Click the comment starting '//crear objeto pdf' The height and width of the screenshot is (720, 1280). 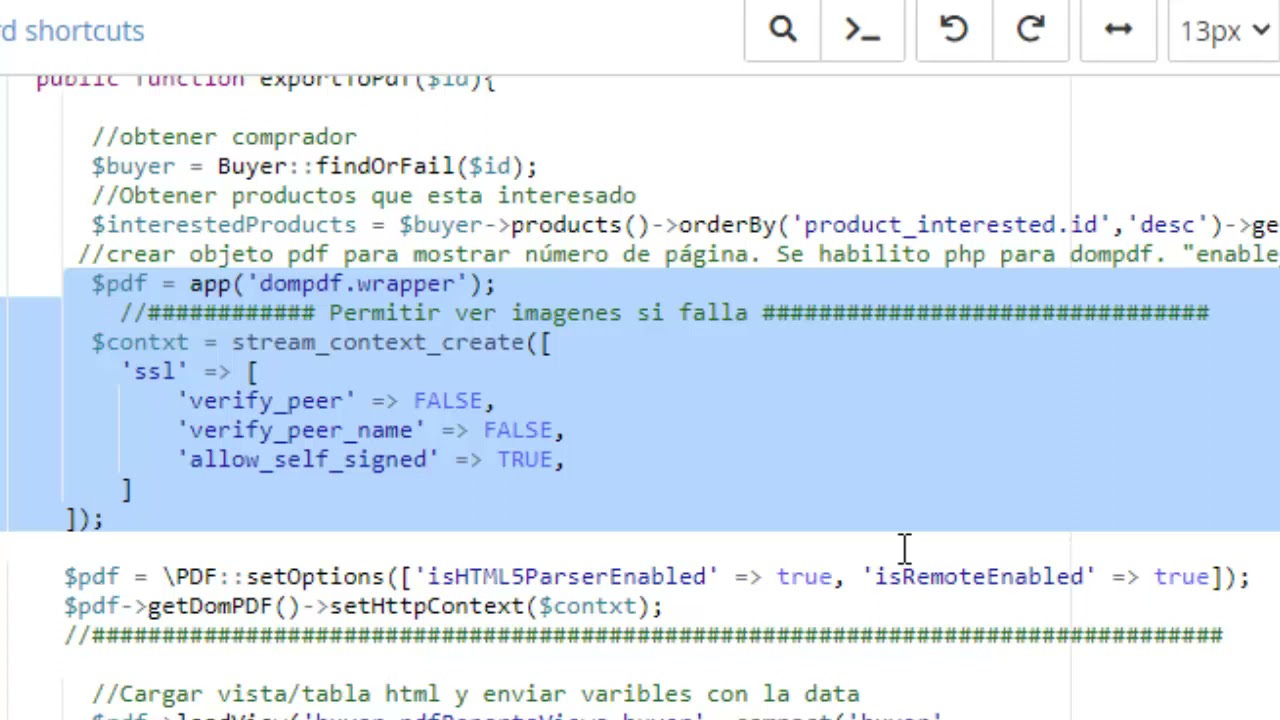(678, 254)
